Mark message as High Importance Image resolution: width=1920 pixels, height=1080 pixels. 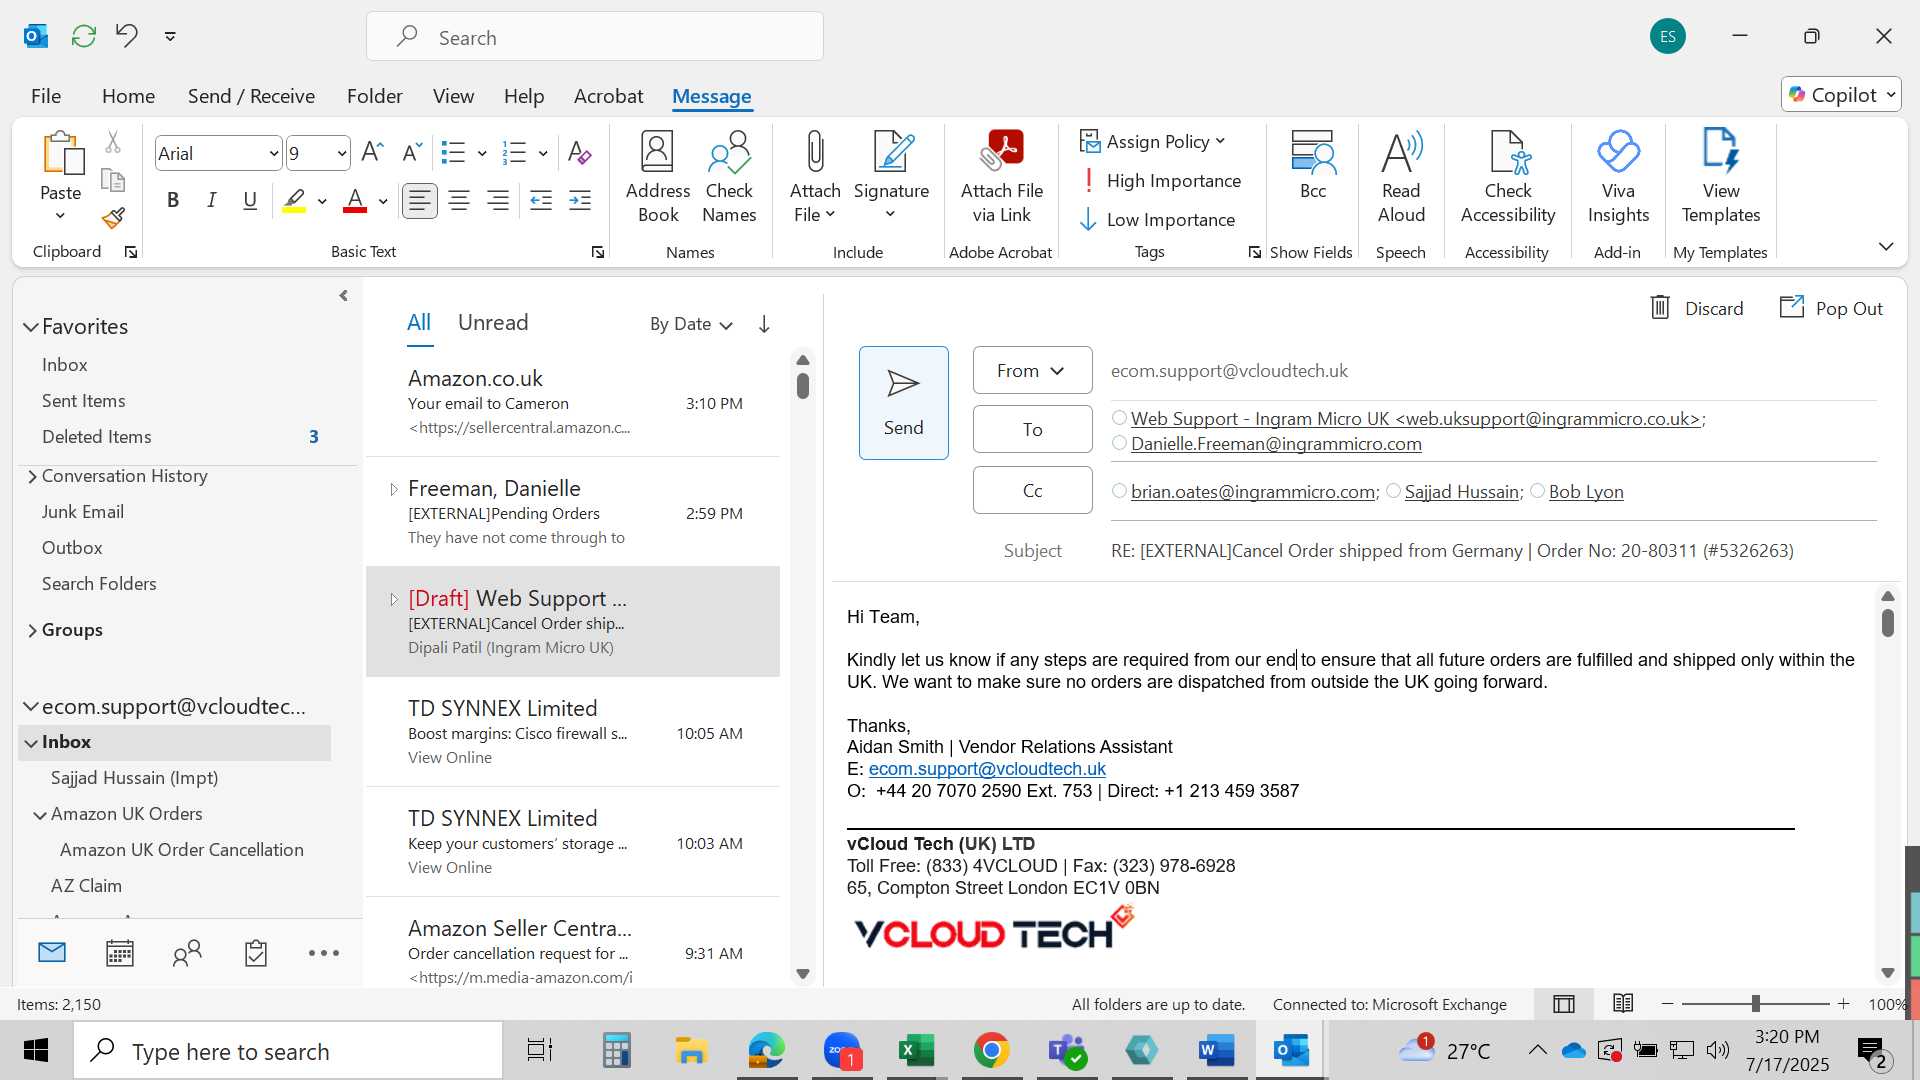[1161, 181]
